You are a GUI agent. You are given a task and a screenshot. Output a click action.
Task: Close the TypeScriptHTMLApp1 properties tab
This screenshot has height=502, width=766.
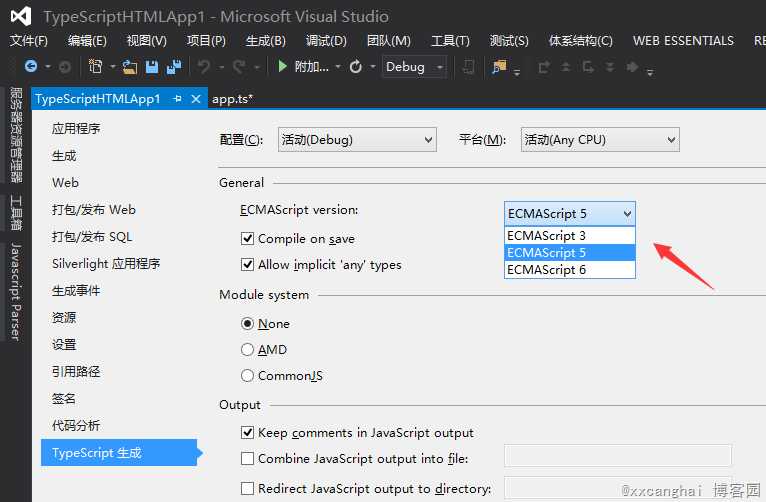(196, 99)
